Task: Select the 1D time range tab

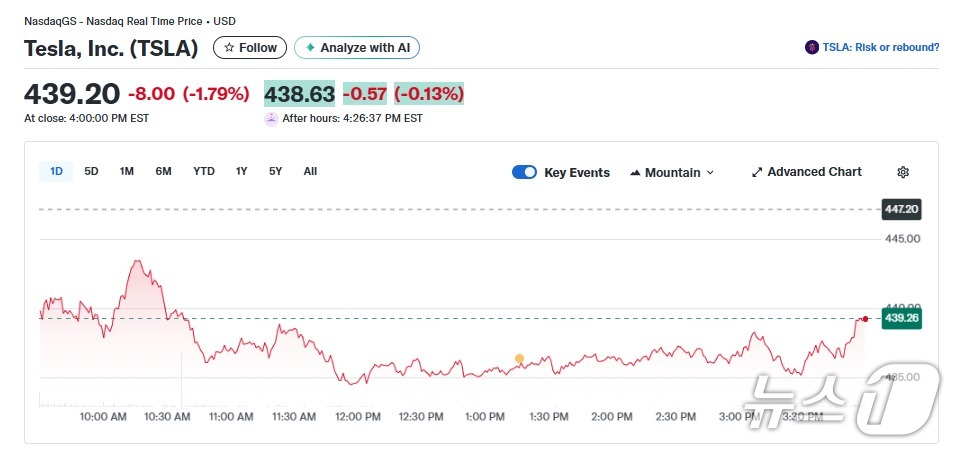Action: 56,171
